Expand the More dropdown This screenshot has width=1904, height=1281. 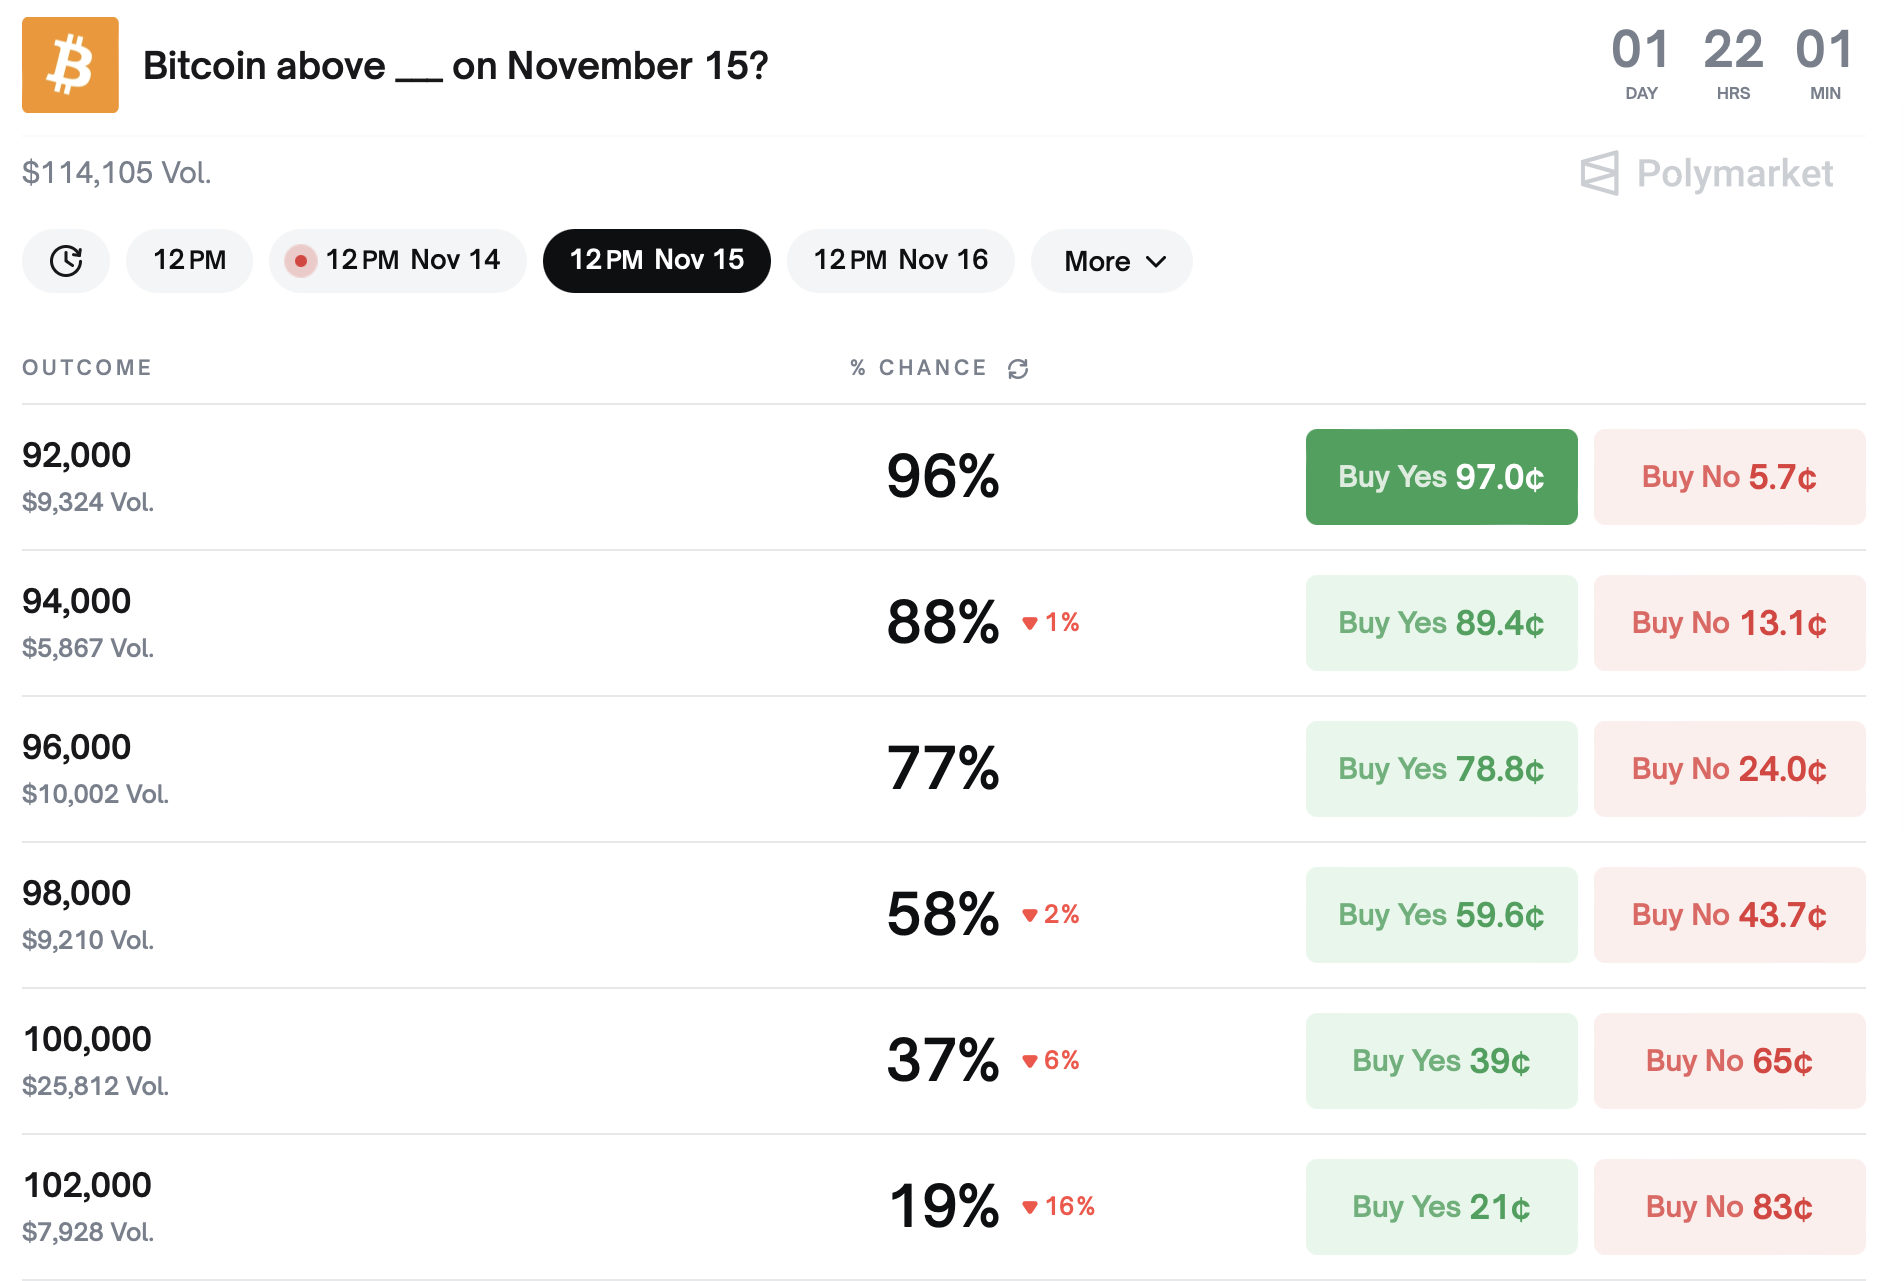1112,261
